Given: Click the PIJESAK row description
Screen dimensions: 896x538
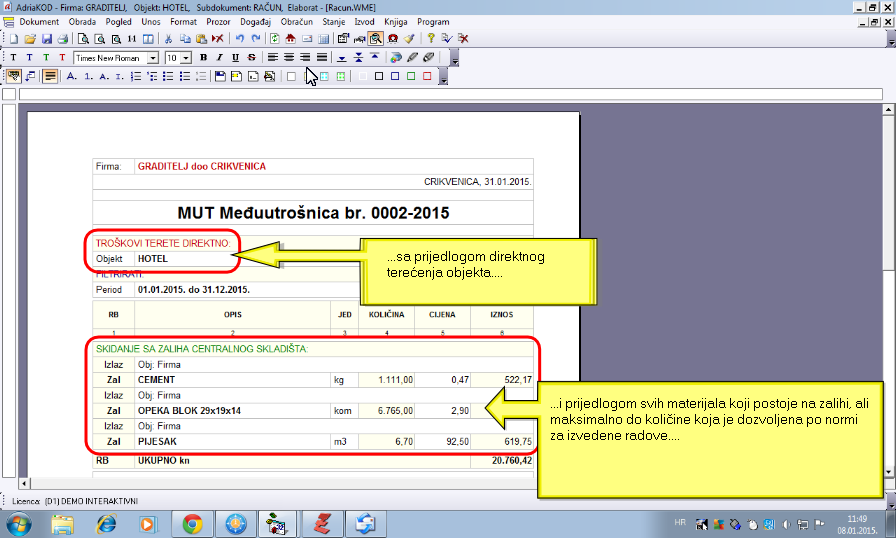Looking at the screenshot, I should pos(157,441).
